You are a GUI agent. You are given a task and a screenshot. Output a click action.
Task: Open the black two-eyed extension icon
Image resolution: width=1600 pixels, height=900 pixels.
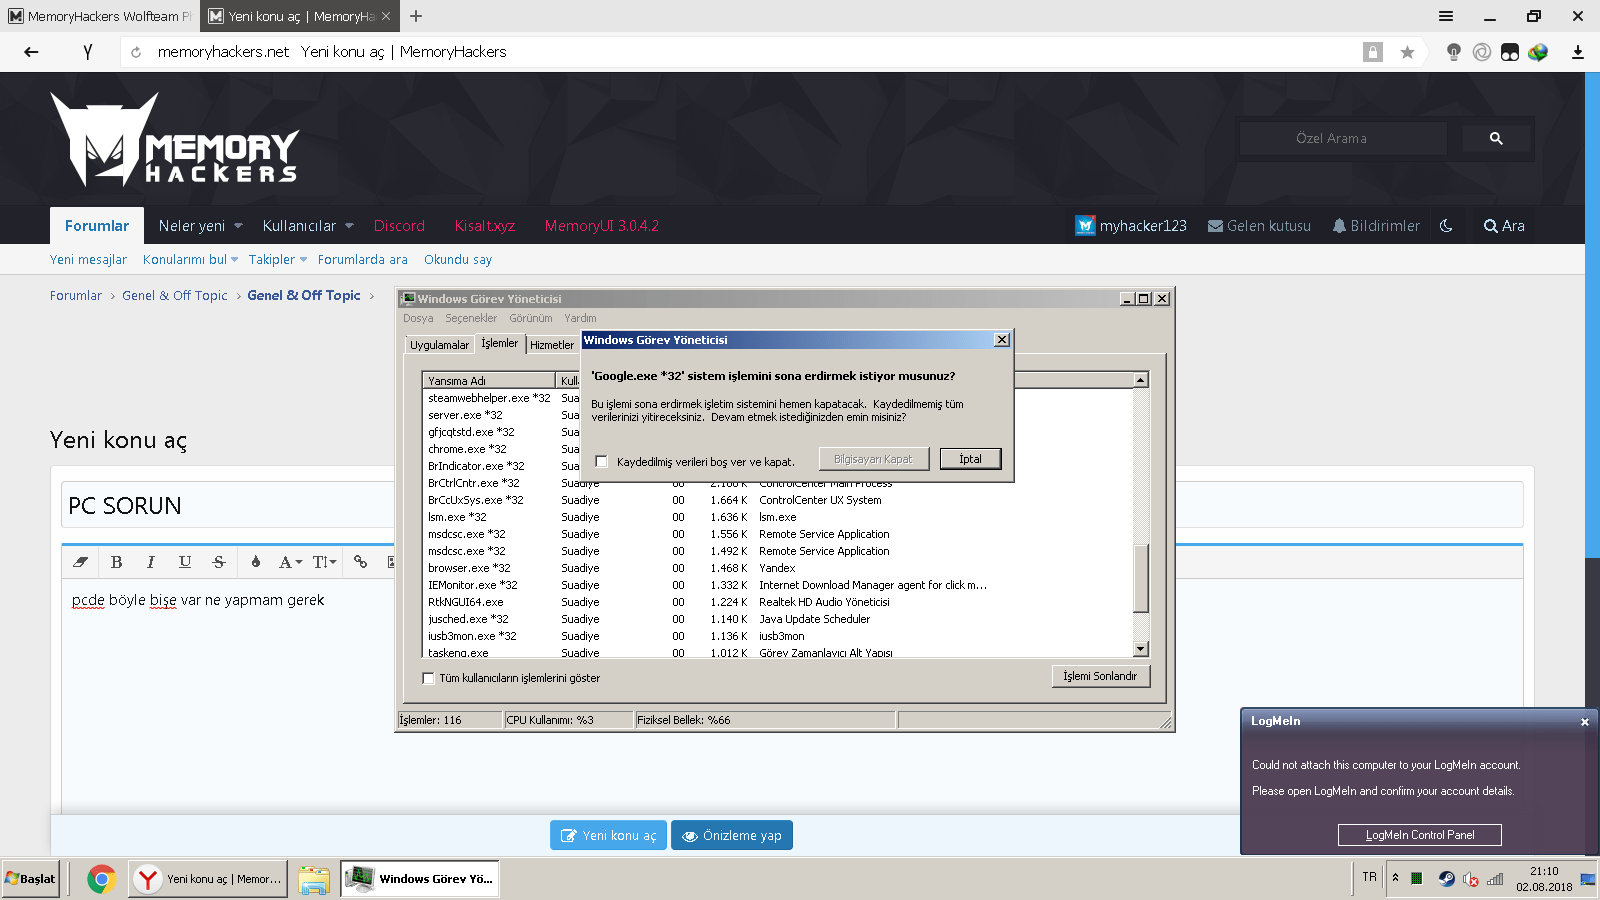coord(1510,52)
